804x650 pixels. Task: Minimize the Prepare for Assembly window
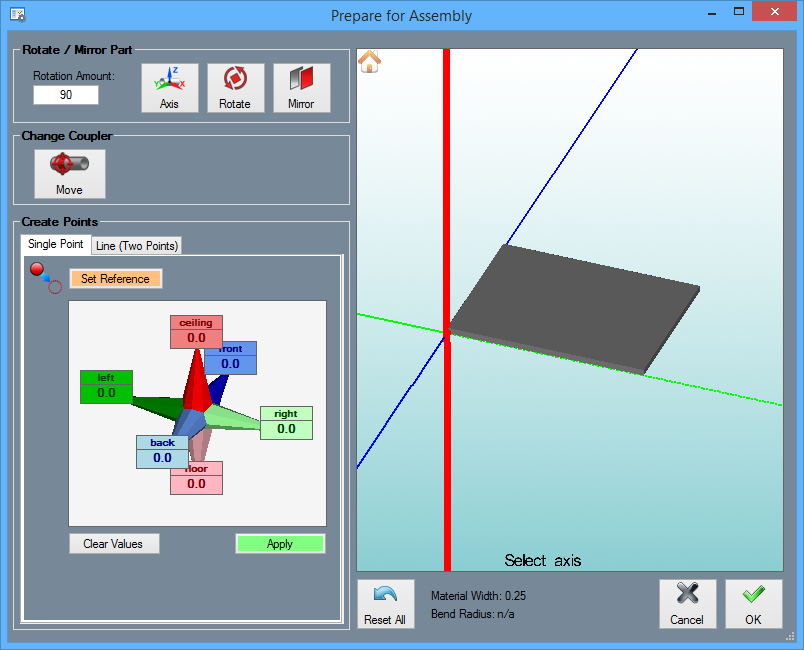tap(712, 13)
